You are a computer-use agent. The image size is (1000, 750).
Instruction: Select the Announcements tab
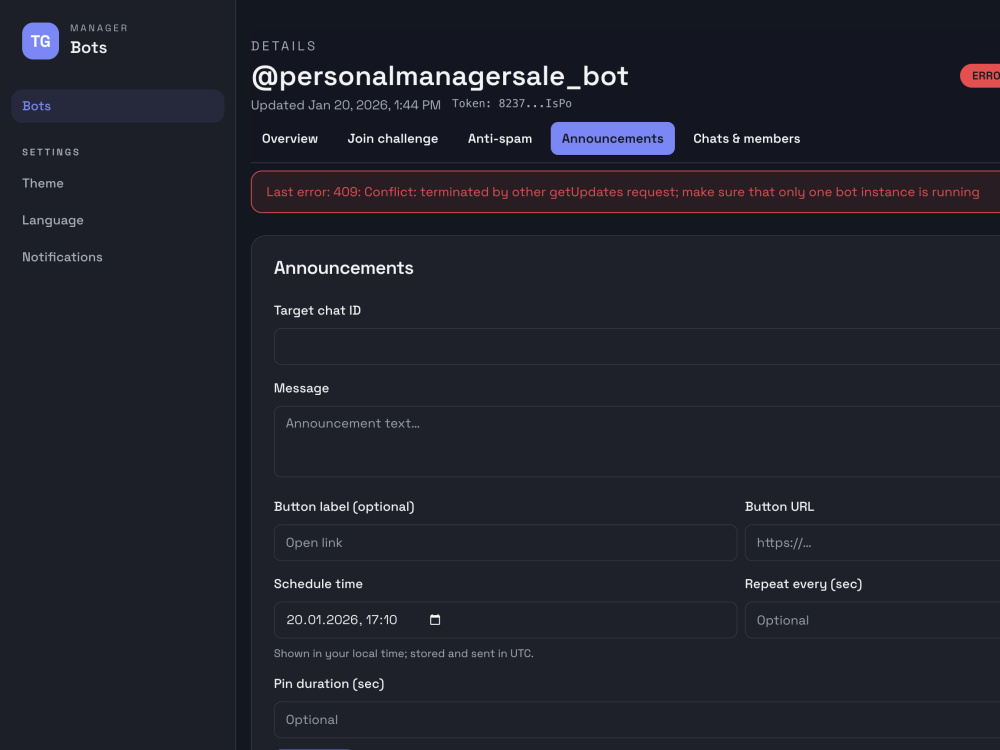point(612,138)
